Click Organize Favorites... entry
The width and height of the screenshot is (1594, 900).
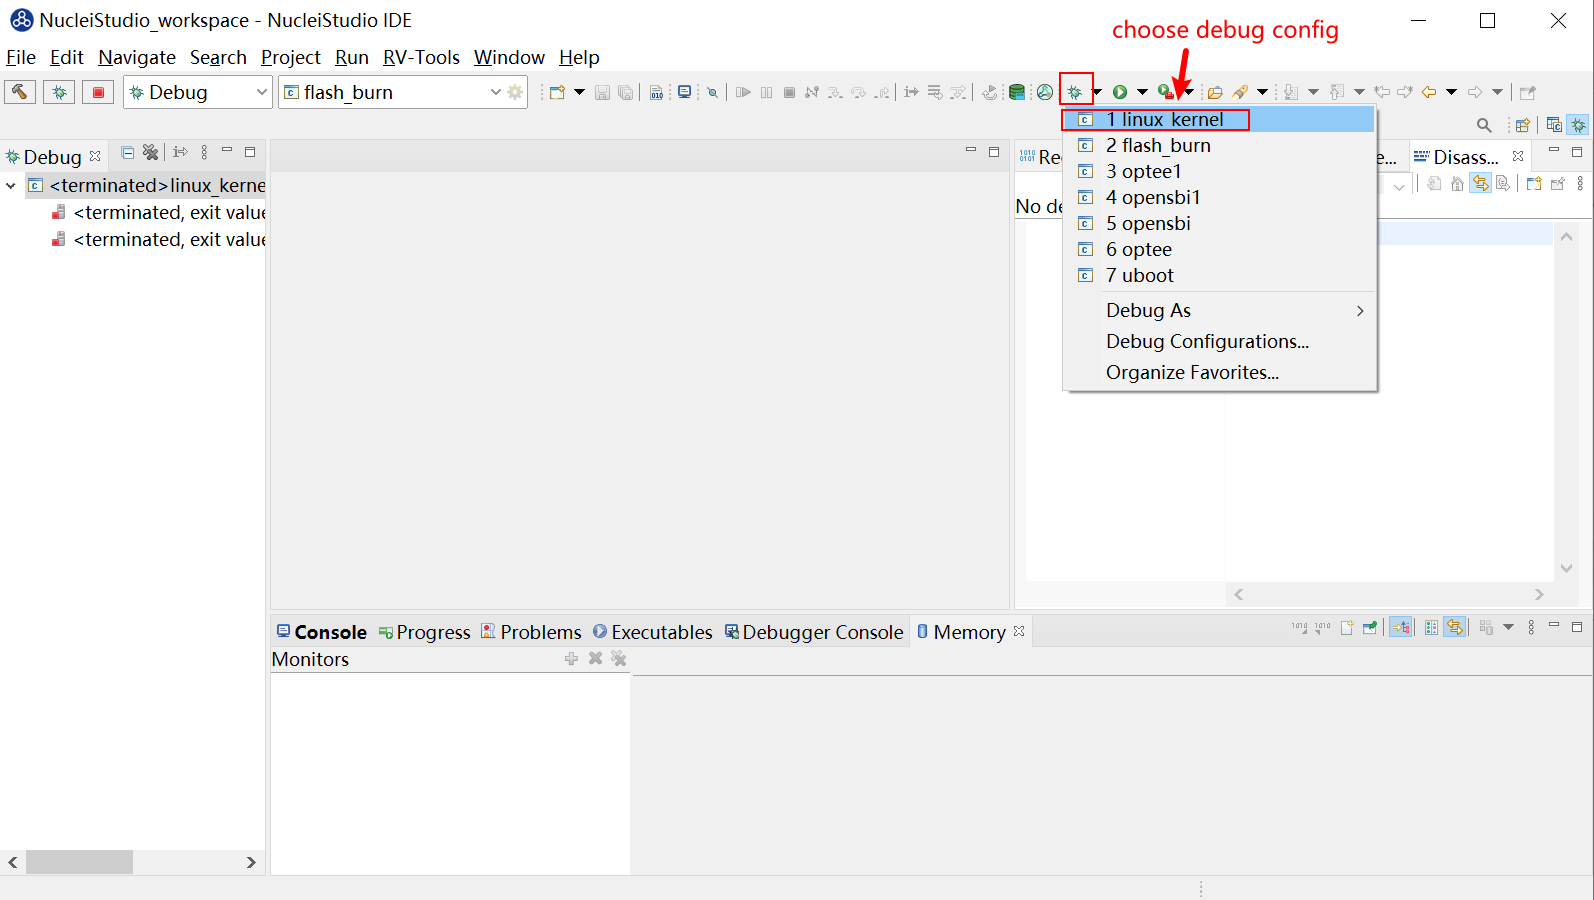tap(1220, 372)
